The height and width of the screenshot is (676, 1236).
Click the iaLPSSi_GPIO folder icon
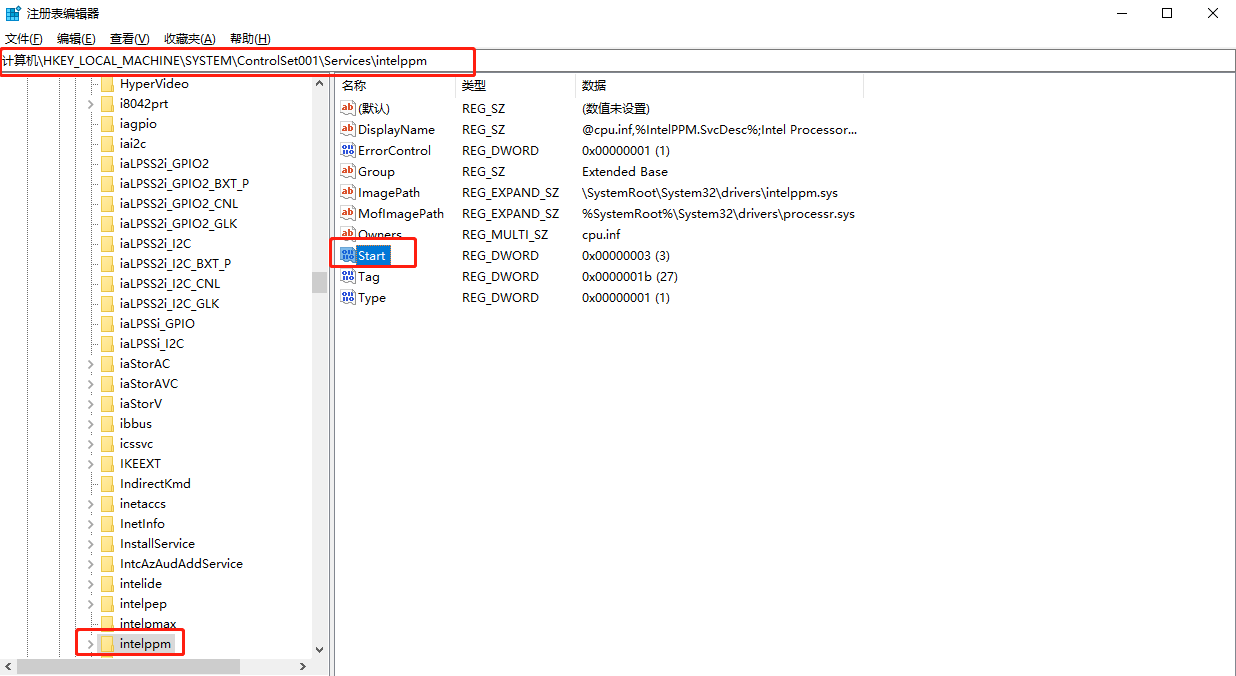(107, 324)
